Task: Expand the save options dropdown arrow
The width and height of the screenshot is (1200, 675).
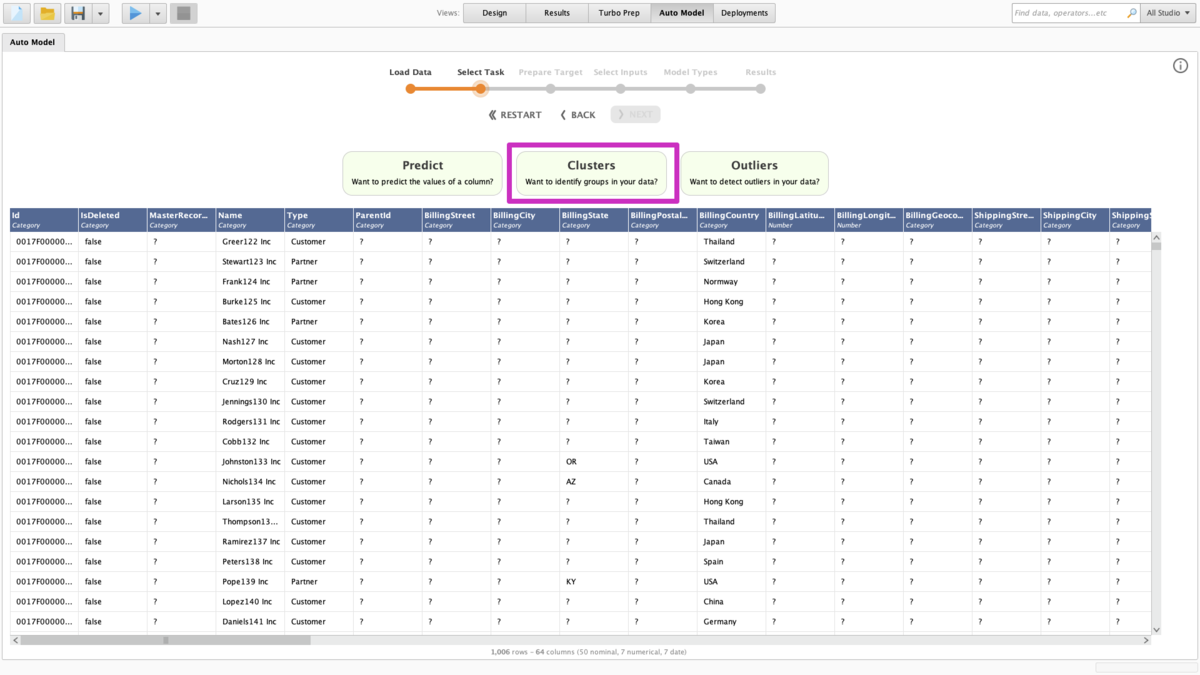Action: pos(100,13)
